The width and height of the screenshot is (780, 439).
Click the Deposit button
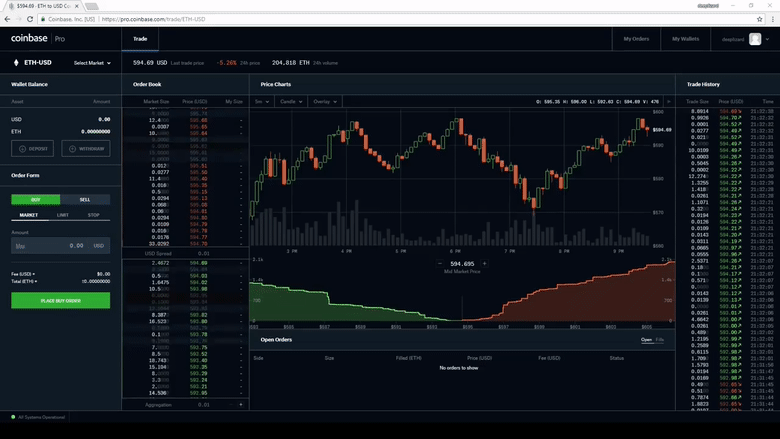[x=35, y=148]
